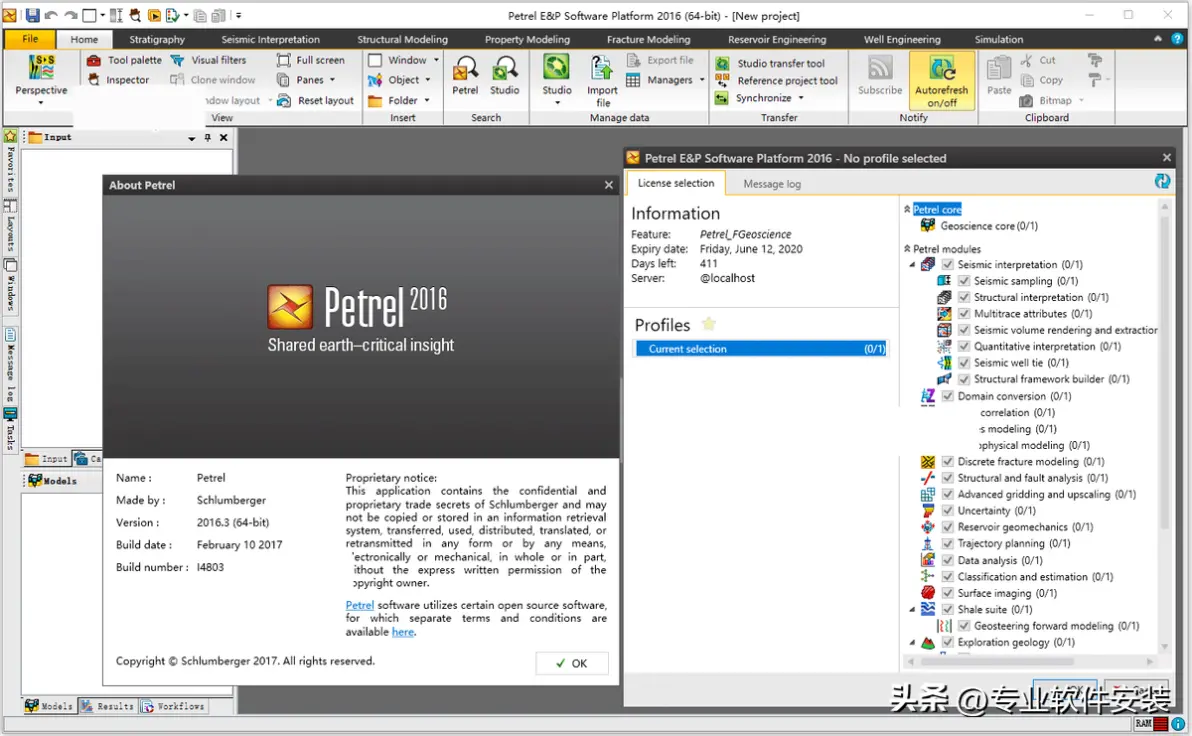Refresh licenses with the circular arrow icon
The width and height of the screenshot is (1192, 736).
coord(1162,181)
